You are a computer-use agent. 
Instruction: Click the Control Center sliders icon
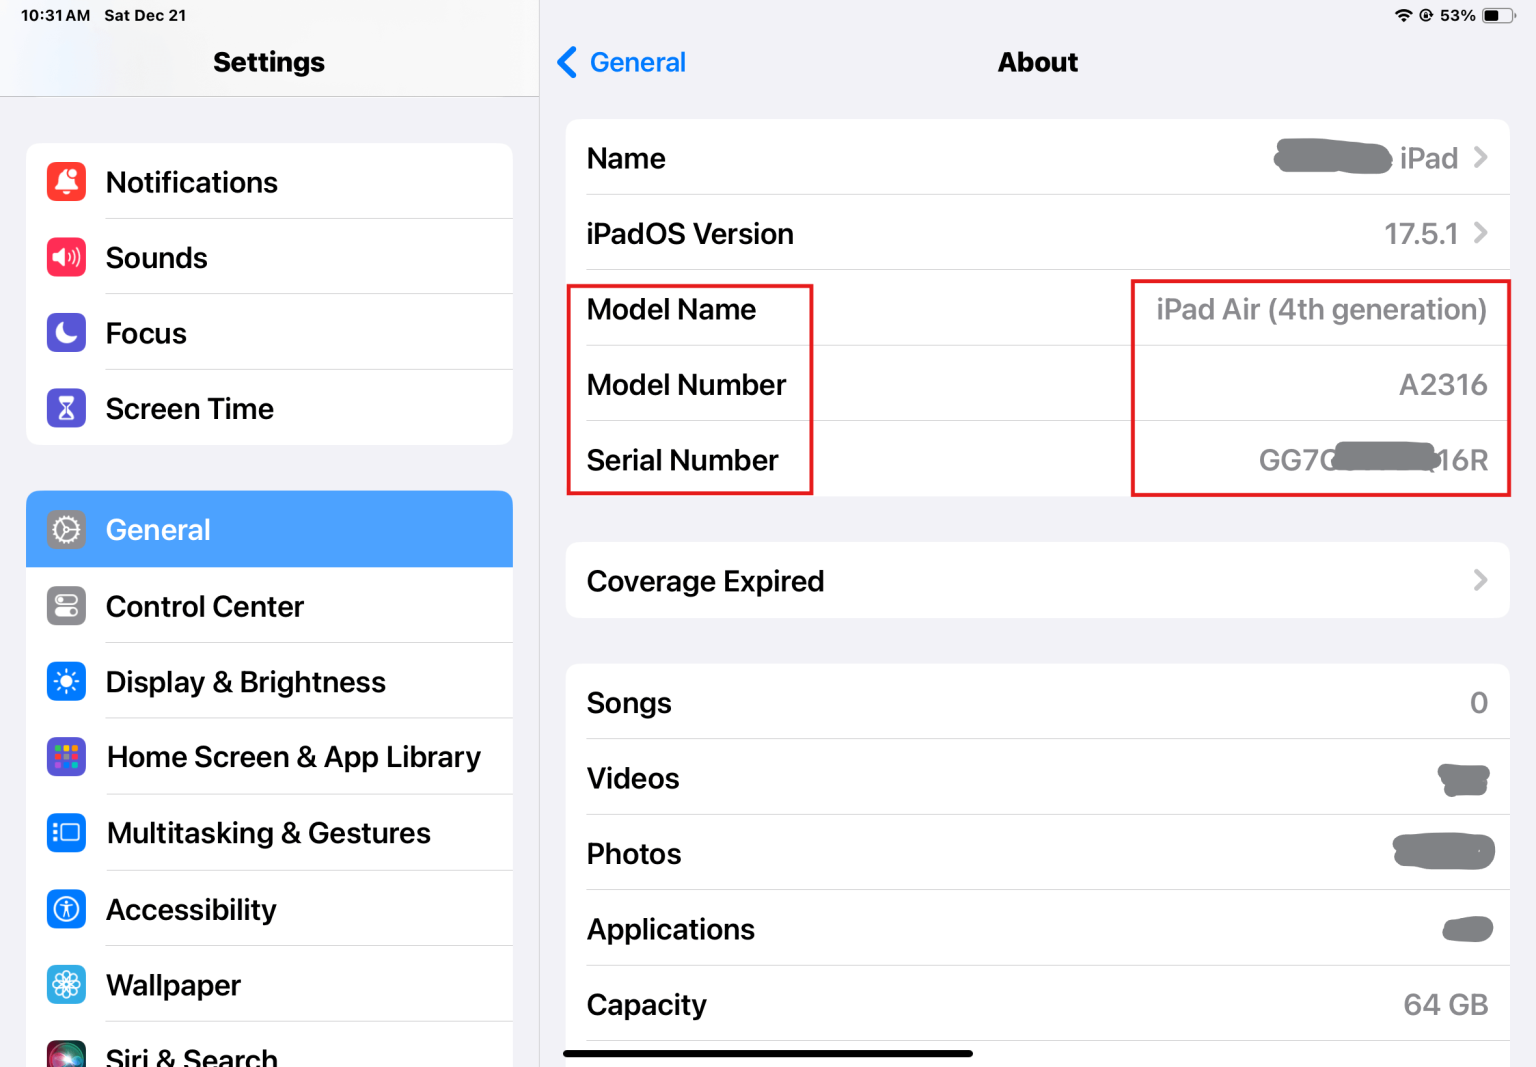[65, 606]
